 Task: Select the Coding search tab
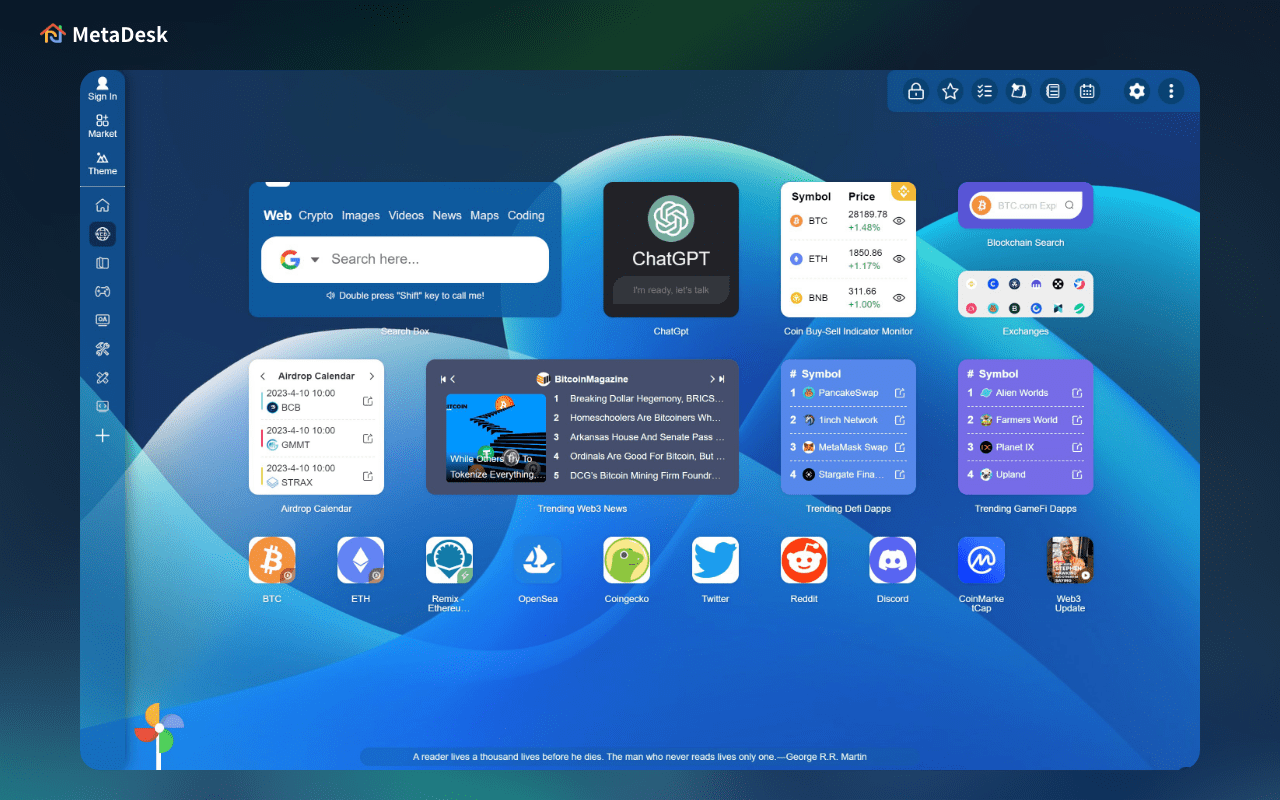point(526,215)
